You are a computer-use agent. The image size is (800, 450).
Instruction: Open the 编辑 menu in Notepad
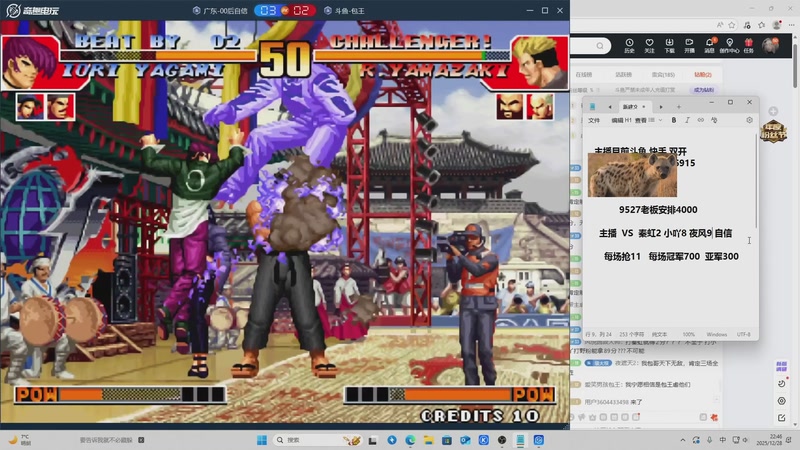point(617,120)
